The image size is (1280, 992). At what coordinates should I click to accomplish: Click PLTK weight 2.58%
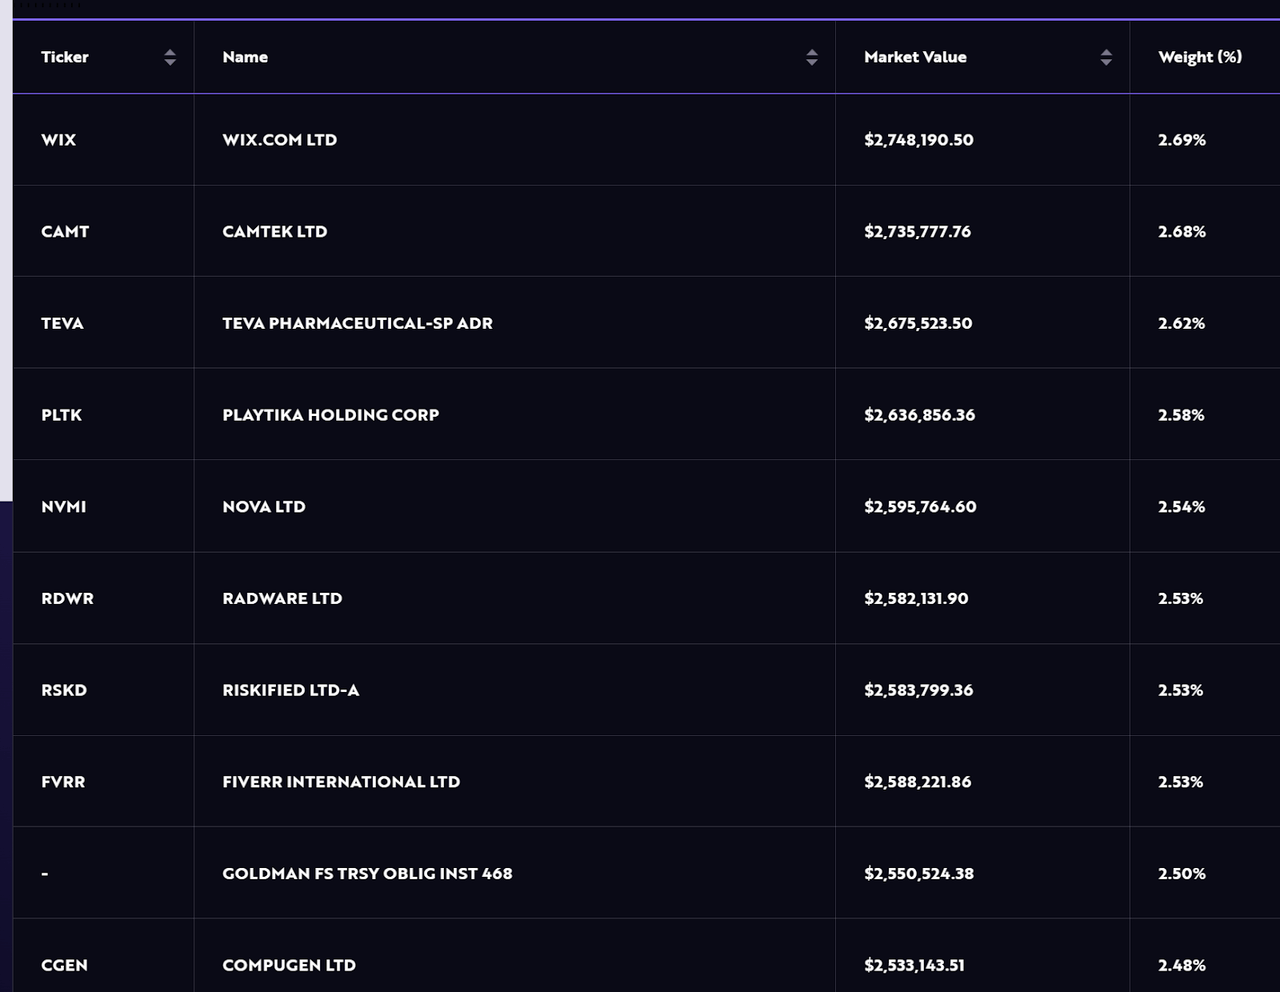click(x=1181, y=415)
